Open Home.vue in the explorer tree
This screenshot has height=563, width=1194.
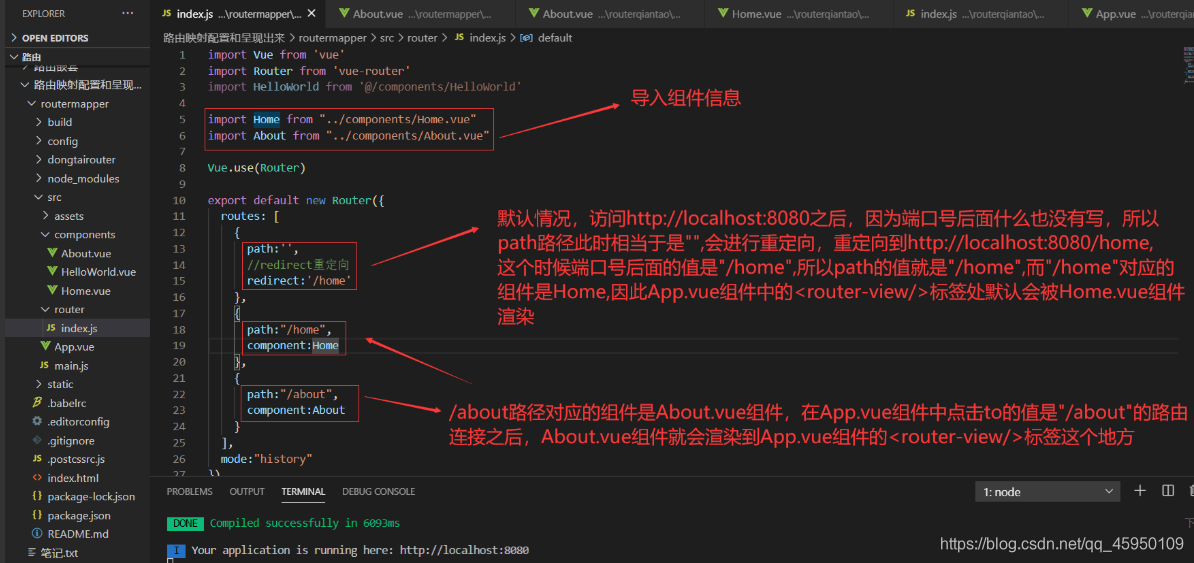pyautogui.click(x=85, y=290)
